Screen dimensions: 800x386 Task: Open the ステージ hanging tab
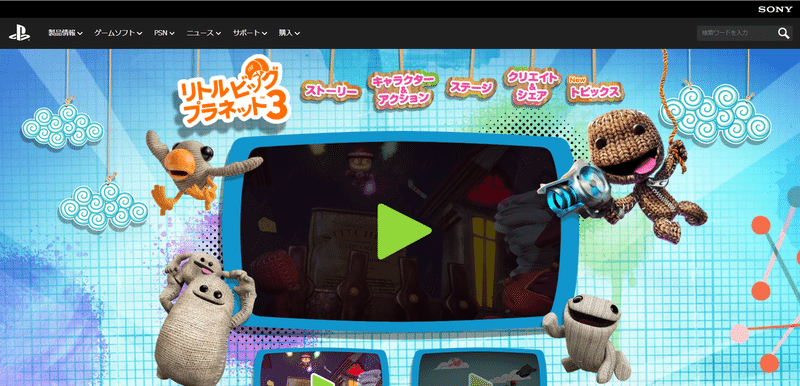tap(471, 87)
